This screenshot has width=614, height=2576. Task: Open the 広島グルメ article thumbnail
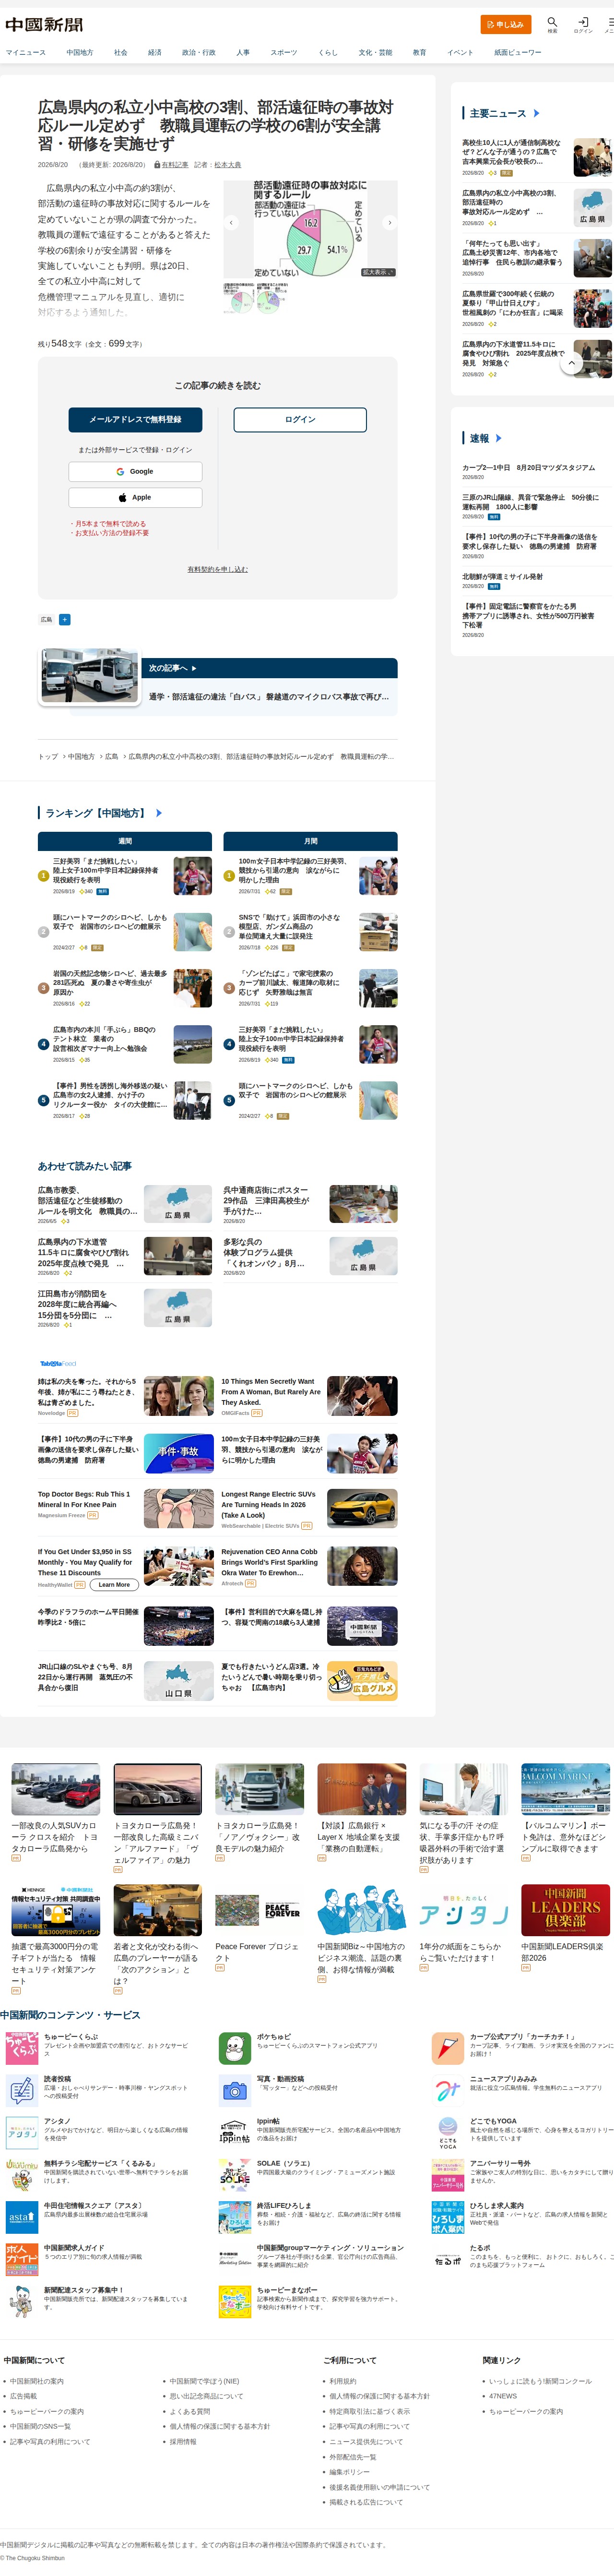(x=362, y=1682)
